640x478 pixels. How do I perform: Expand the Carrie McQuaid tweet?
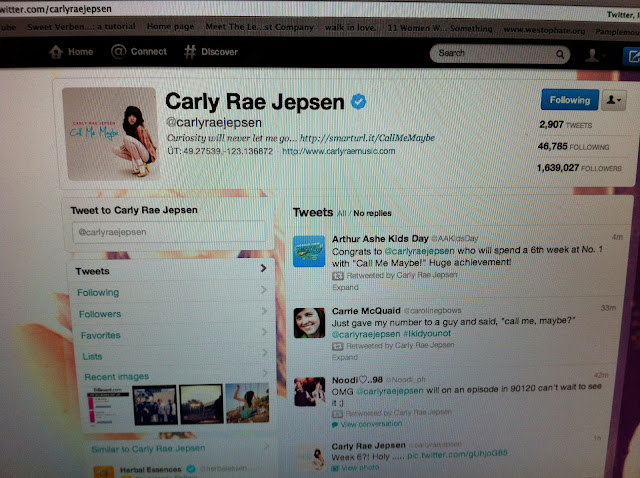pyautogui.click(x=344, y=357)
